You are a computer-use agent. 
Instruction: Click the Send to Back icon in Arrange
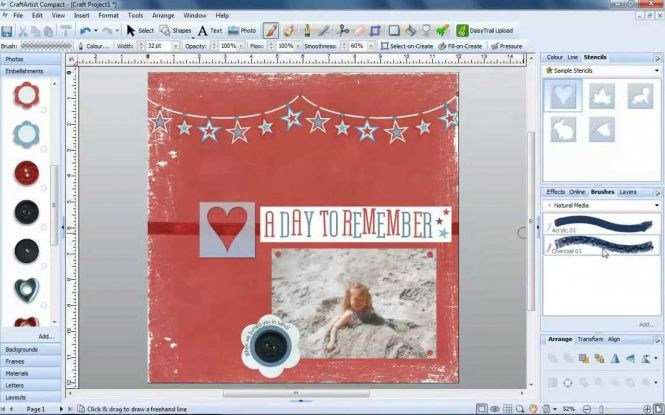(599, 359)
